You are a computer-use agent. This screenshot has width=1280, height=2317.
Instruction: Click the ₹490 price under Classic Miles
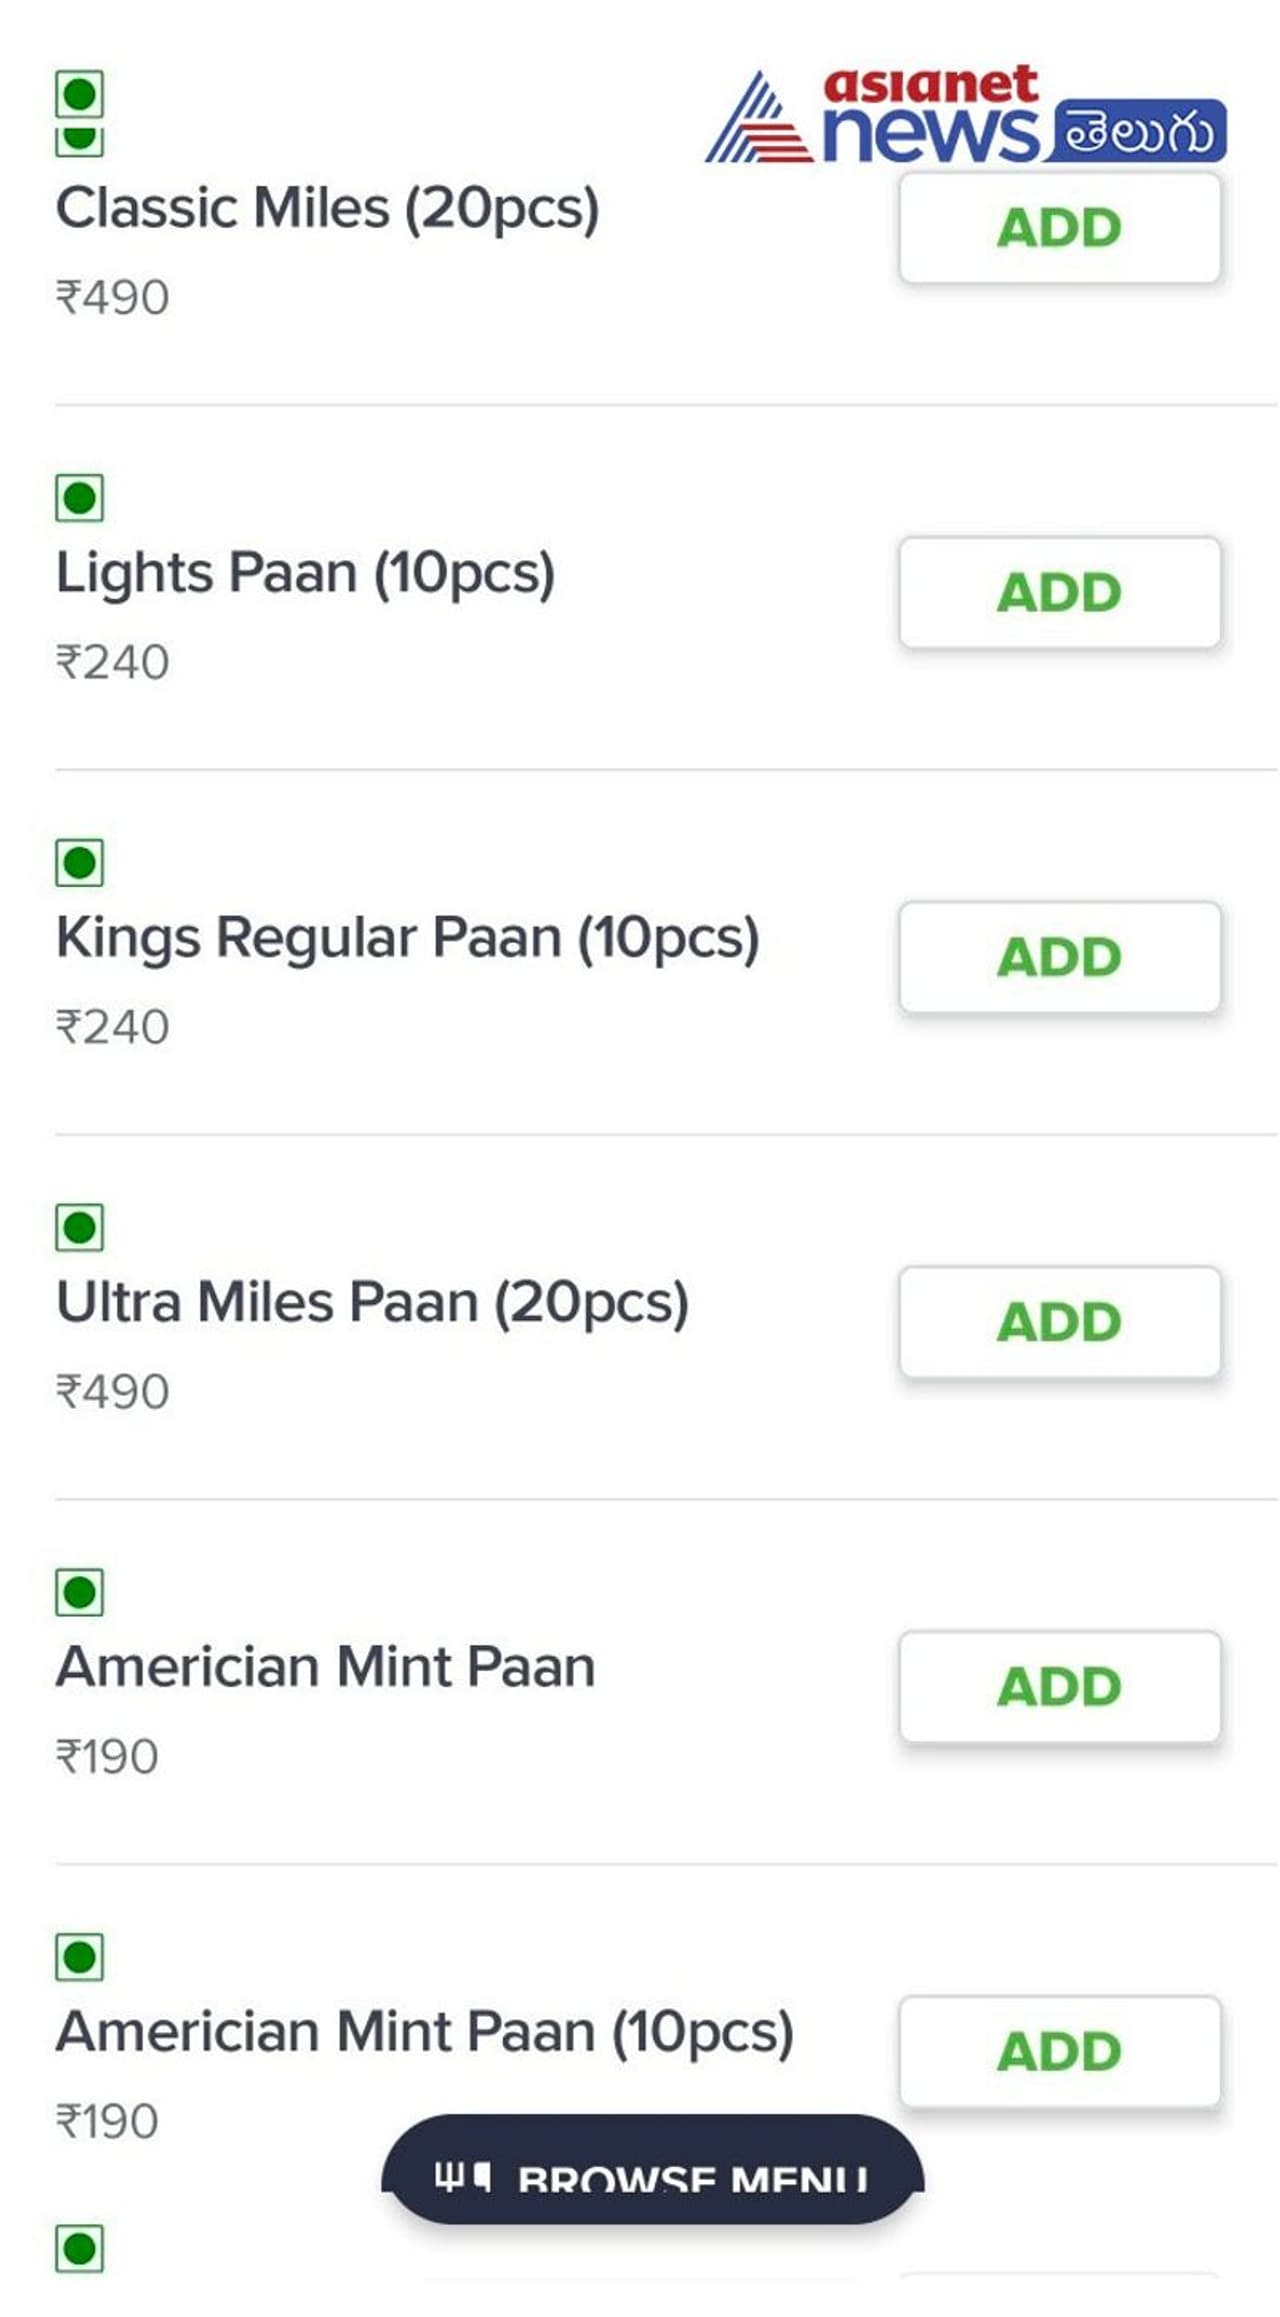tap(112, 297)
